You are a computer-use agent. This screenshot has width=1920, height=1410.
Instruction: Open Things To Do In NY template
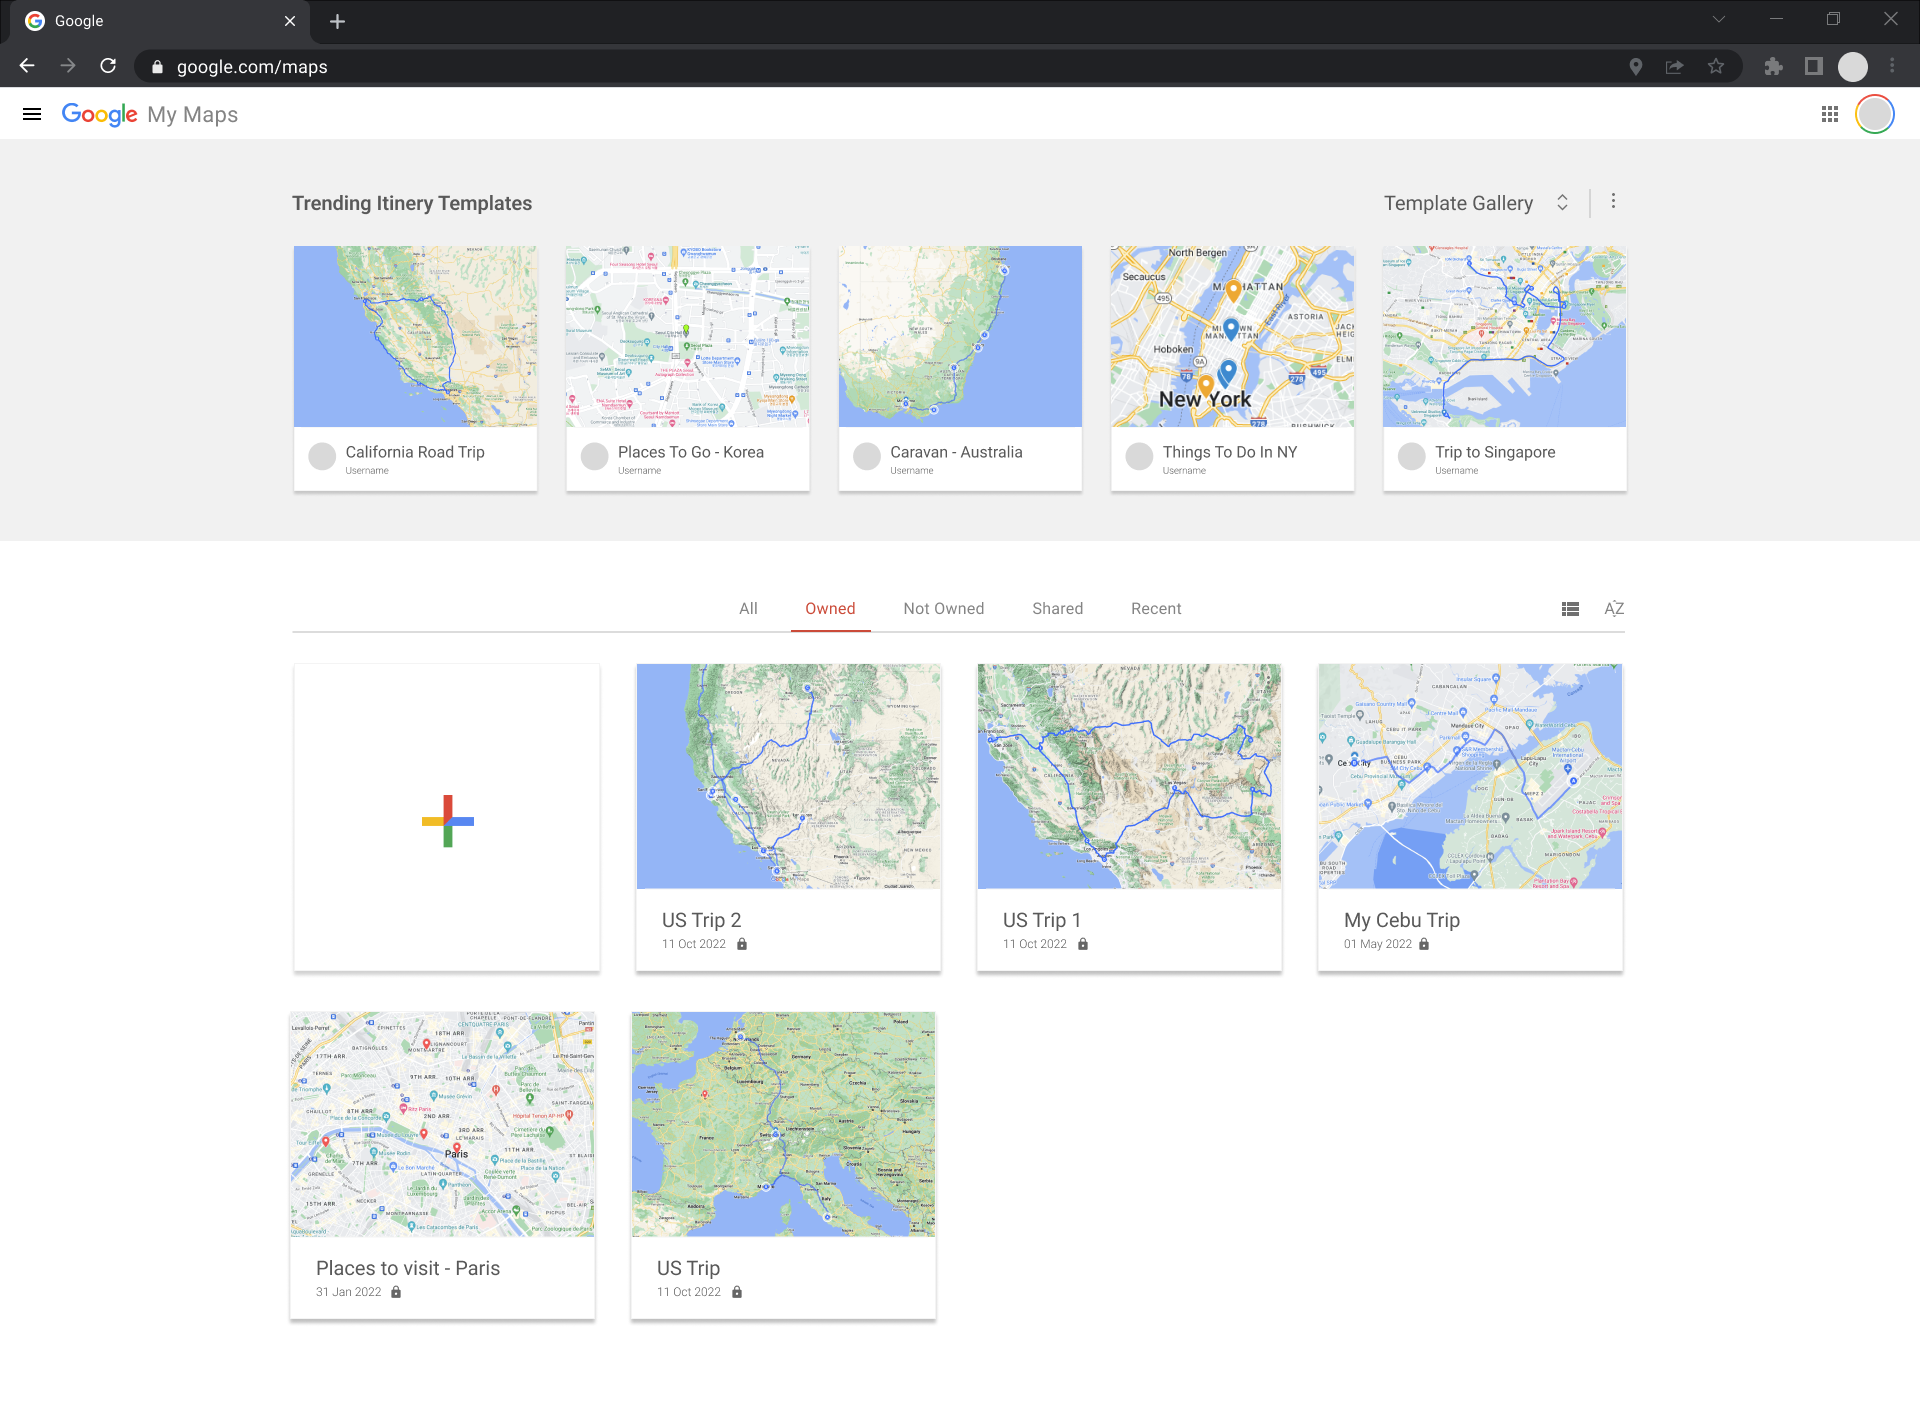pos(1232,368)
